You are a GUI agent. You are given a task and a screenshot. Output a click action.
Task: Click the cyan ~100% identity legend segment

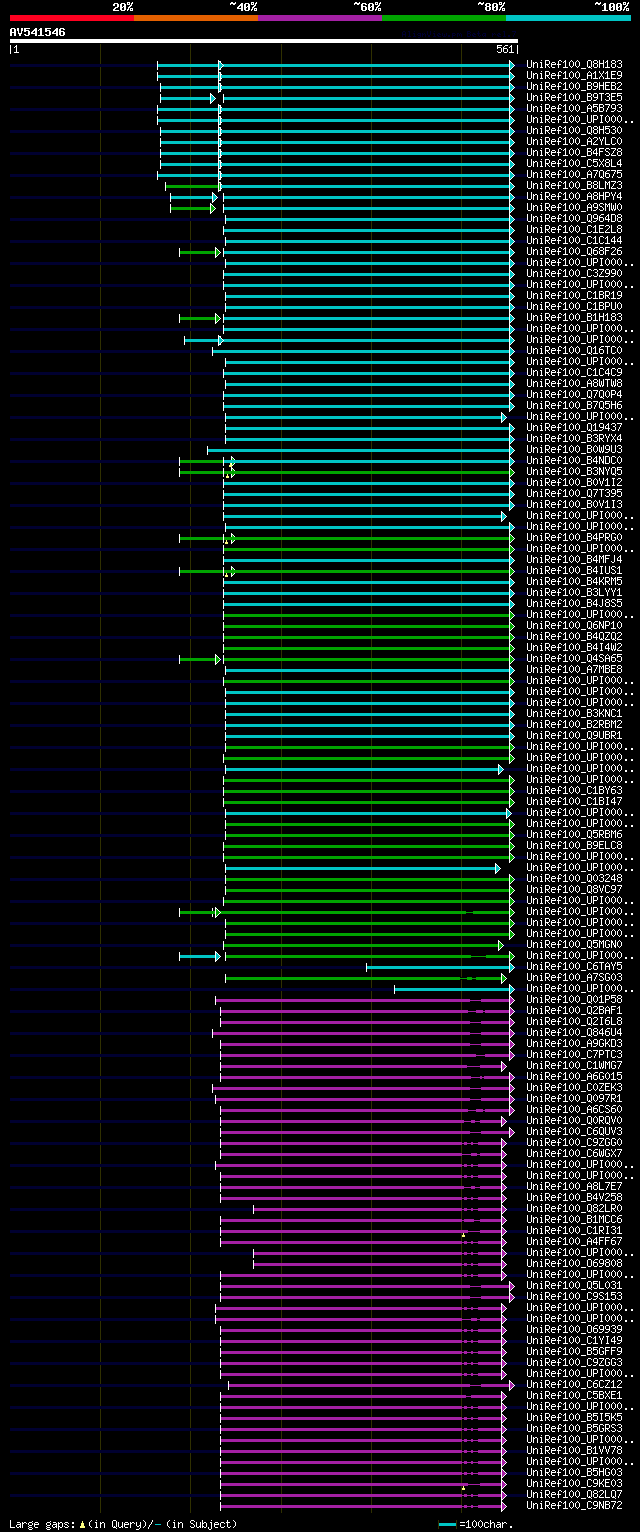[x=568, y=17]
